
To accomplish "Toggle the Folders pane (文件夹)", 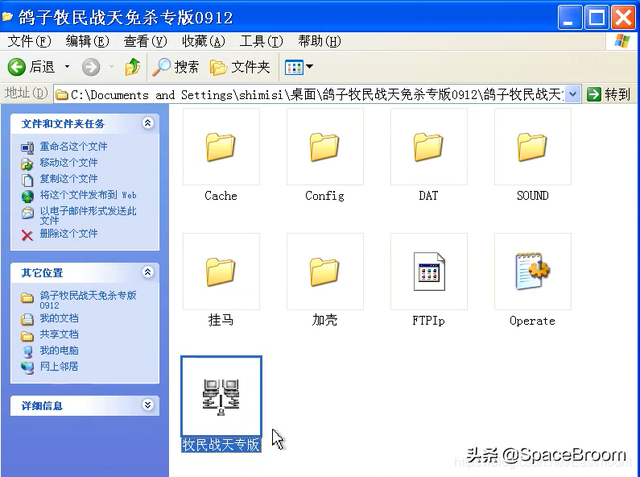I will click(240, 67).
